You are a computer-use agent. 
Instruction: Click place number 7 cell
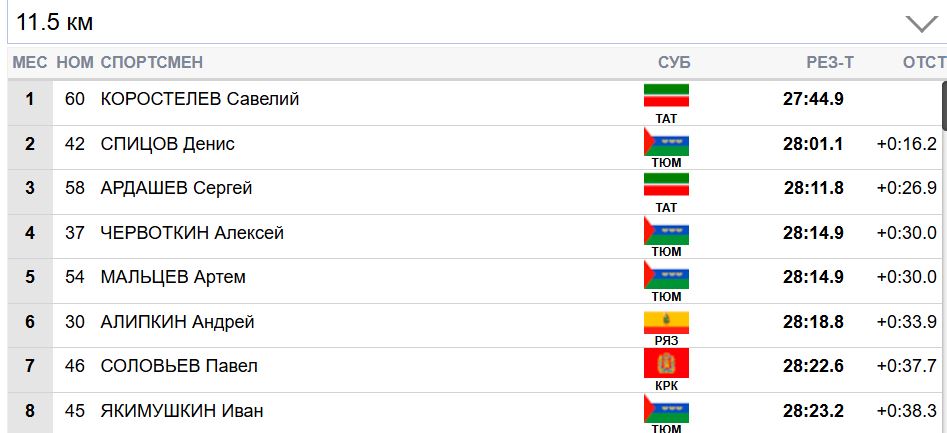click(x=30, y=366)
